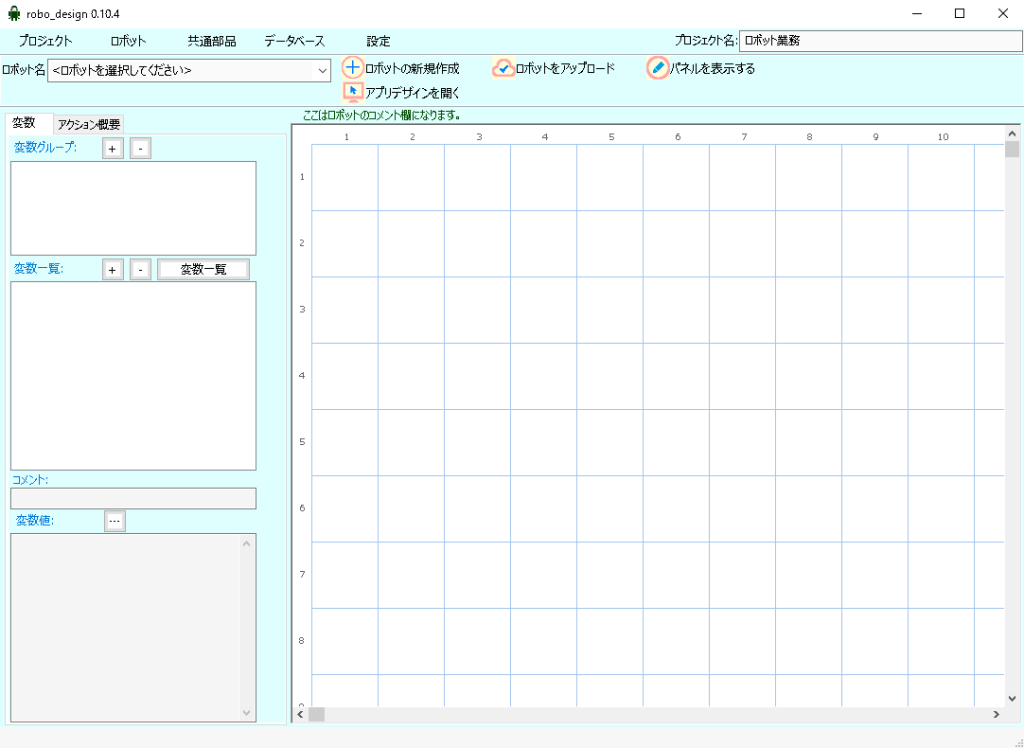Add a variable group with plus button
Screen dimensions: 1024x748
pyautogui.click(x=113, y=149)
